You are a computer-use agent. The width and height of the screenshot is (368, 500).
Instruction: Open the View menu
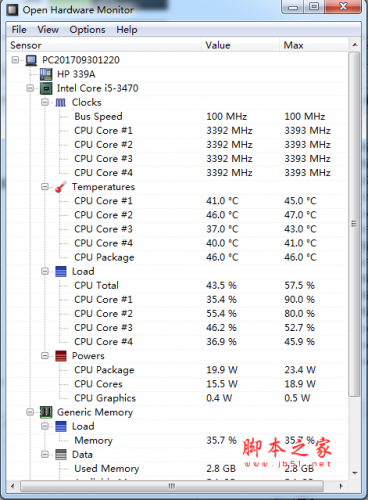[48, 30]
